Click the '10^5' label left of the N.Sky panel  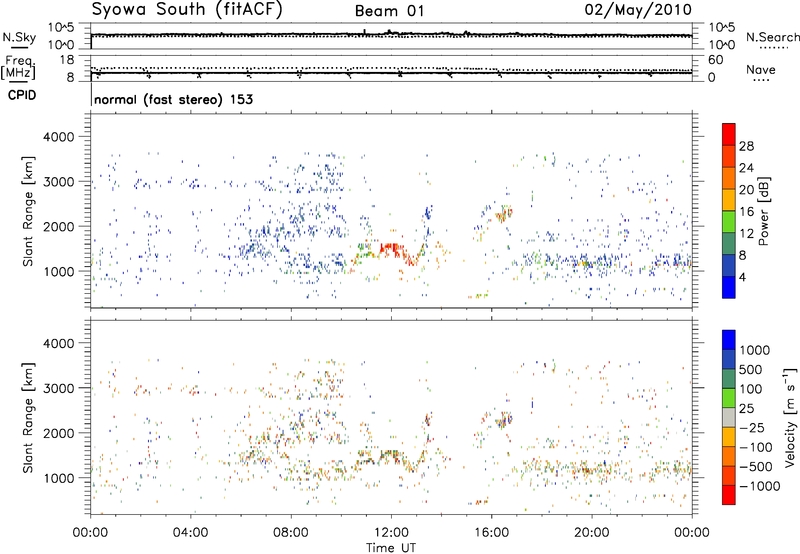pyautogui.click(x=61, y=27)
